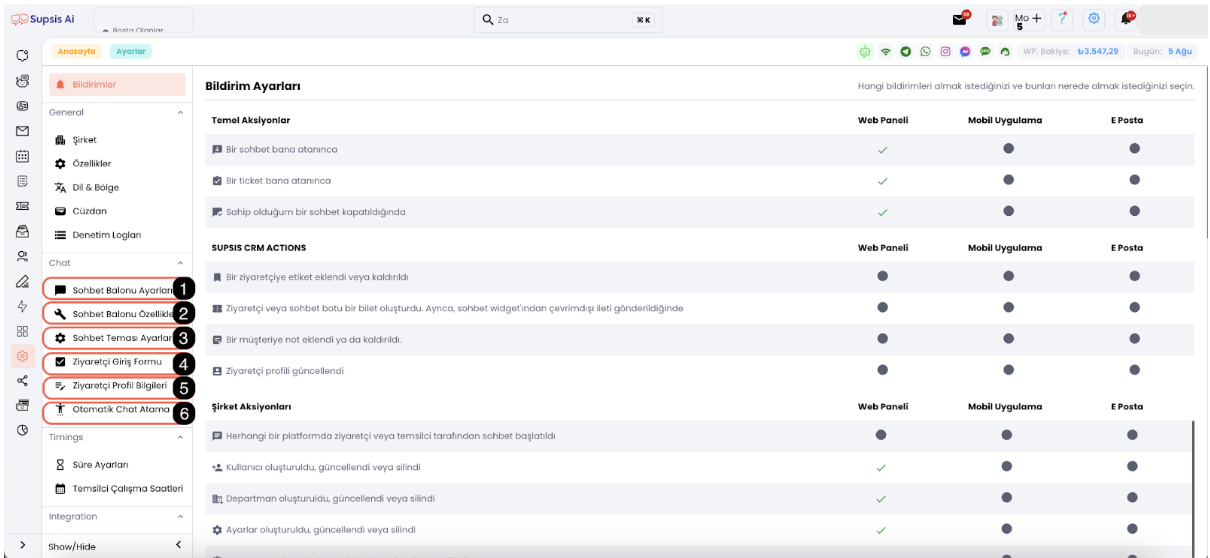This screenshot has height=558, width=1210.
Task: Toggle Mobil Uygulama for 'Bir sohbet bana atanınca'
Action: coord(1008,149)
